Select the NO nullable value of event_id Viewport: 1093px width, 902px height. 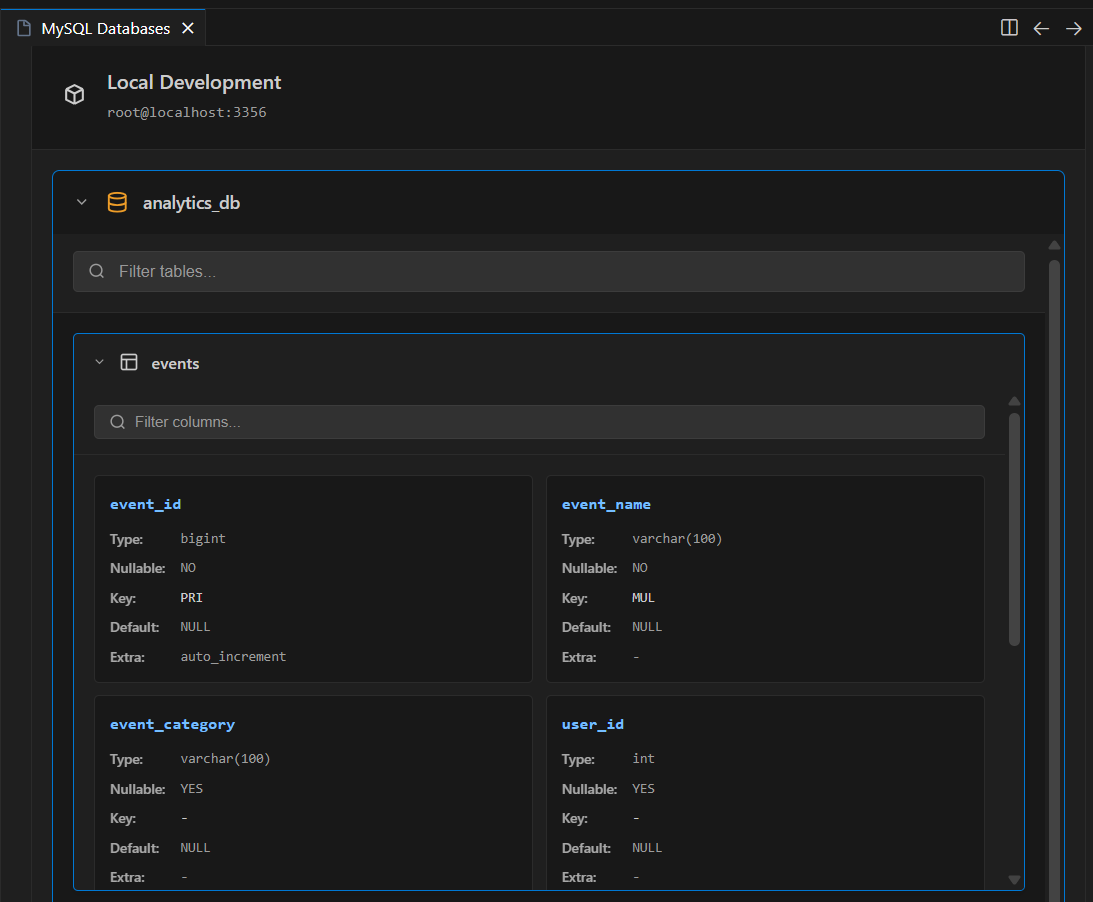coord(188,568)
